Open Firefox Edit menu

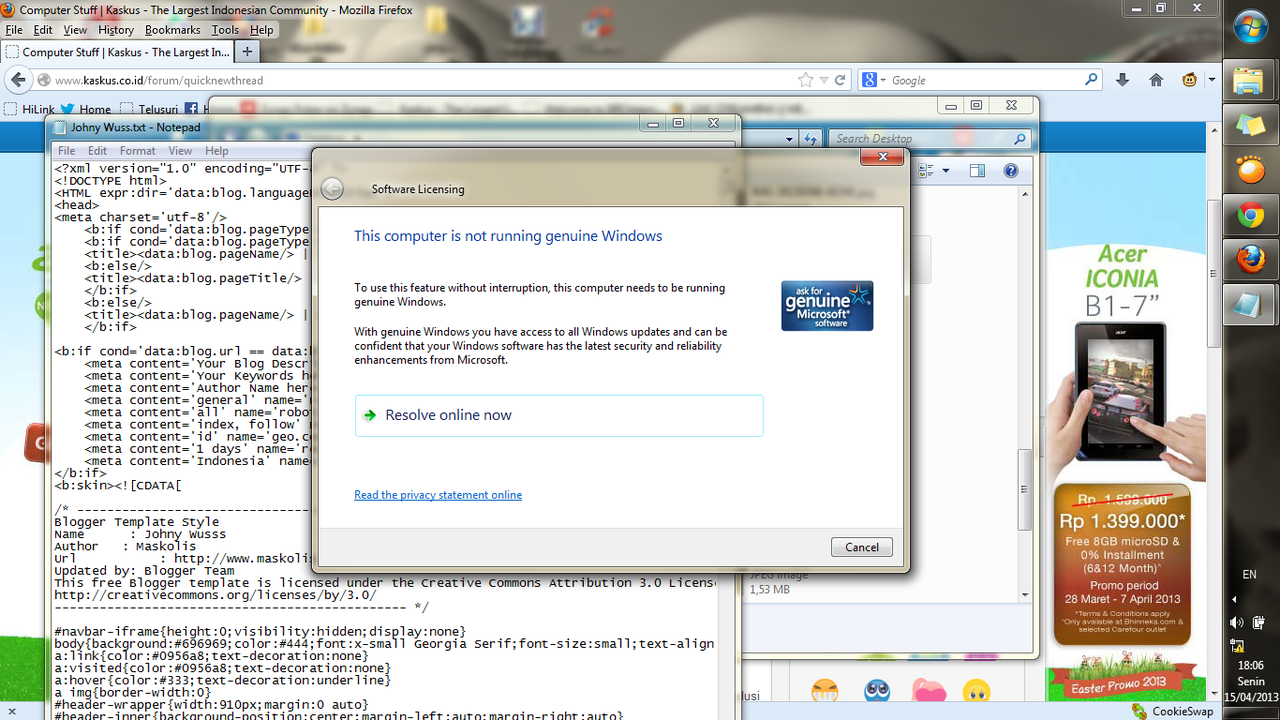(x=43, y=30)
